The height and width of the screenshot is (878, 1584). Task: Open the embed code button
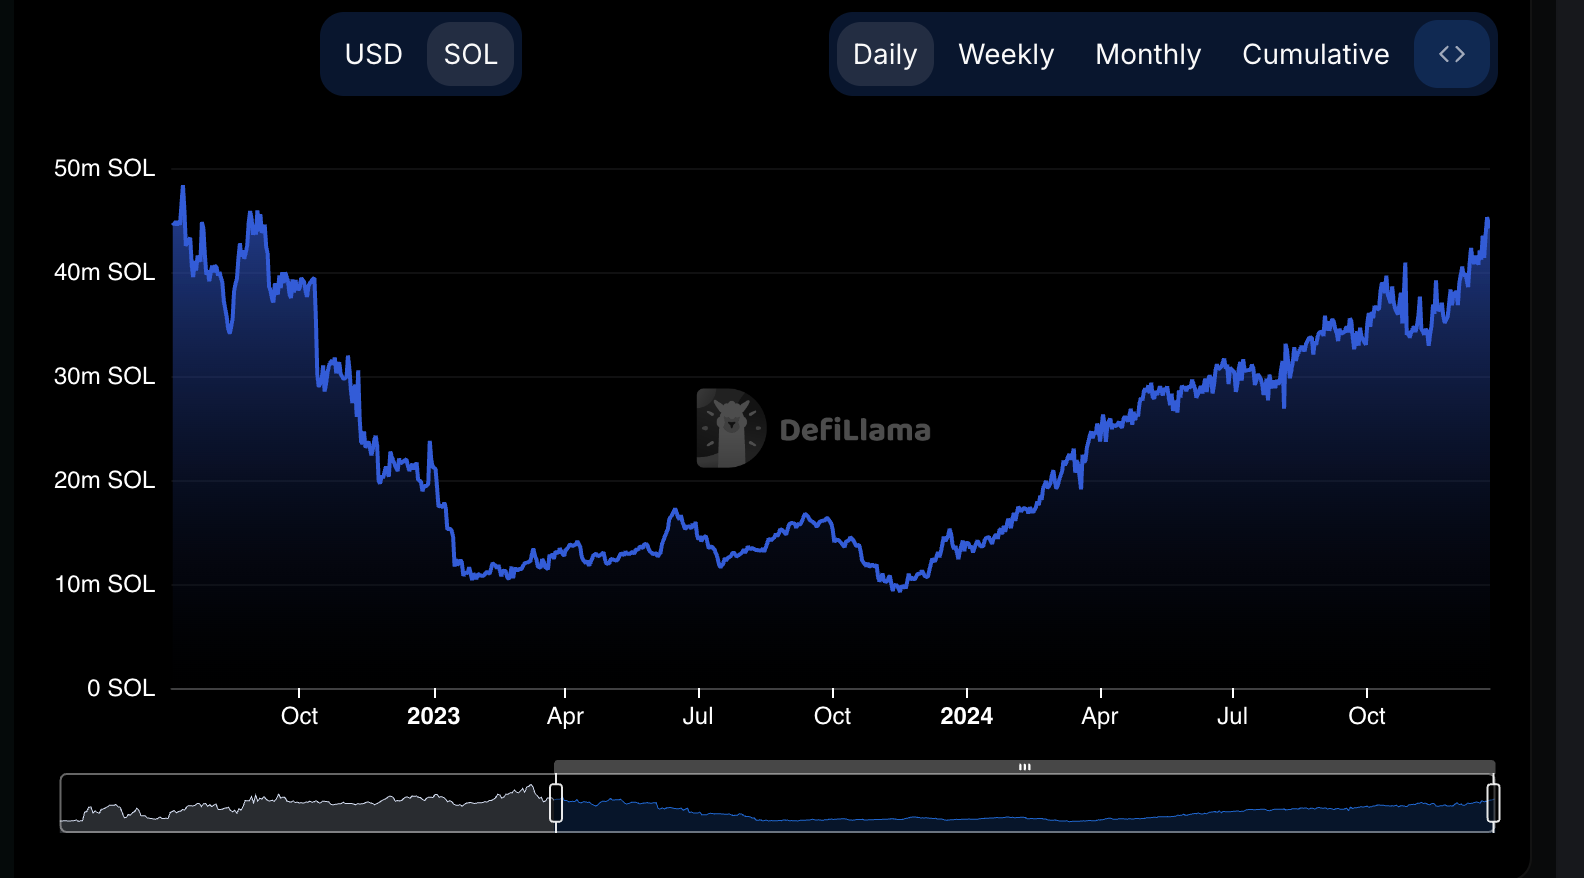[1452, 54]
